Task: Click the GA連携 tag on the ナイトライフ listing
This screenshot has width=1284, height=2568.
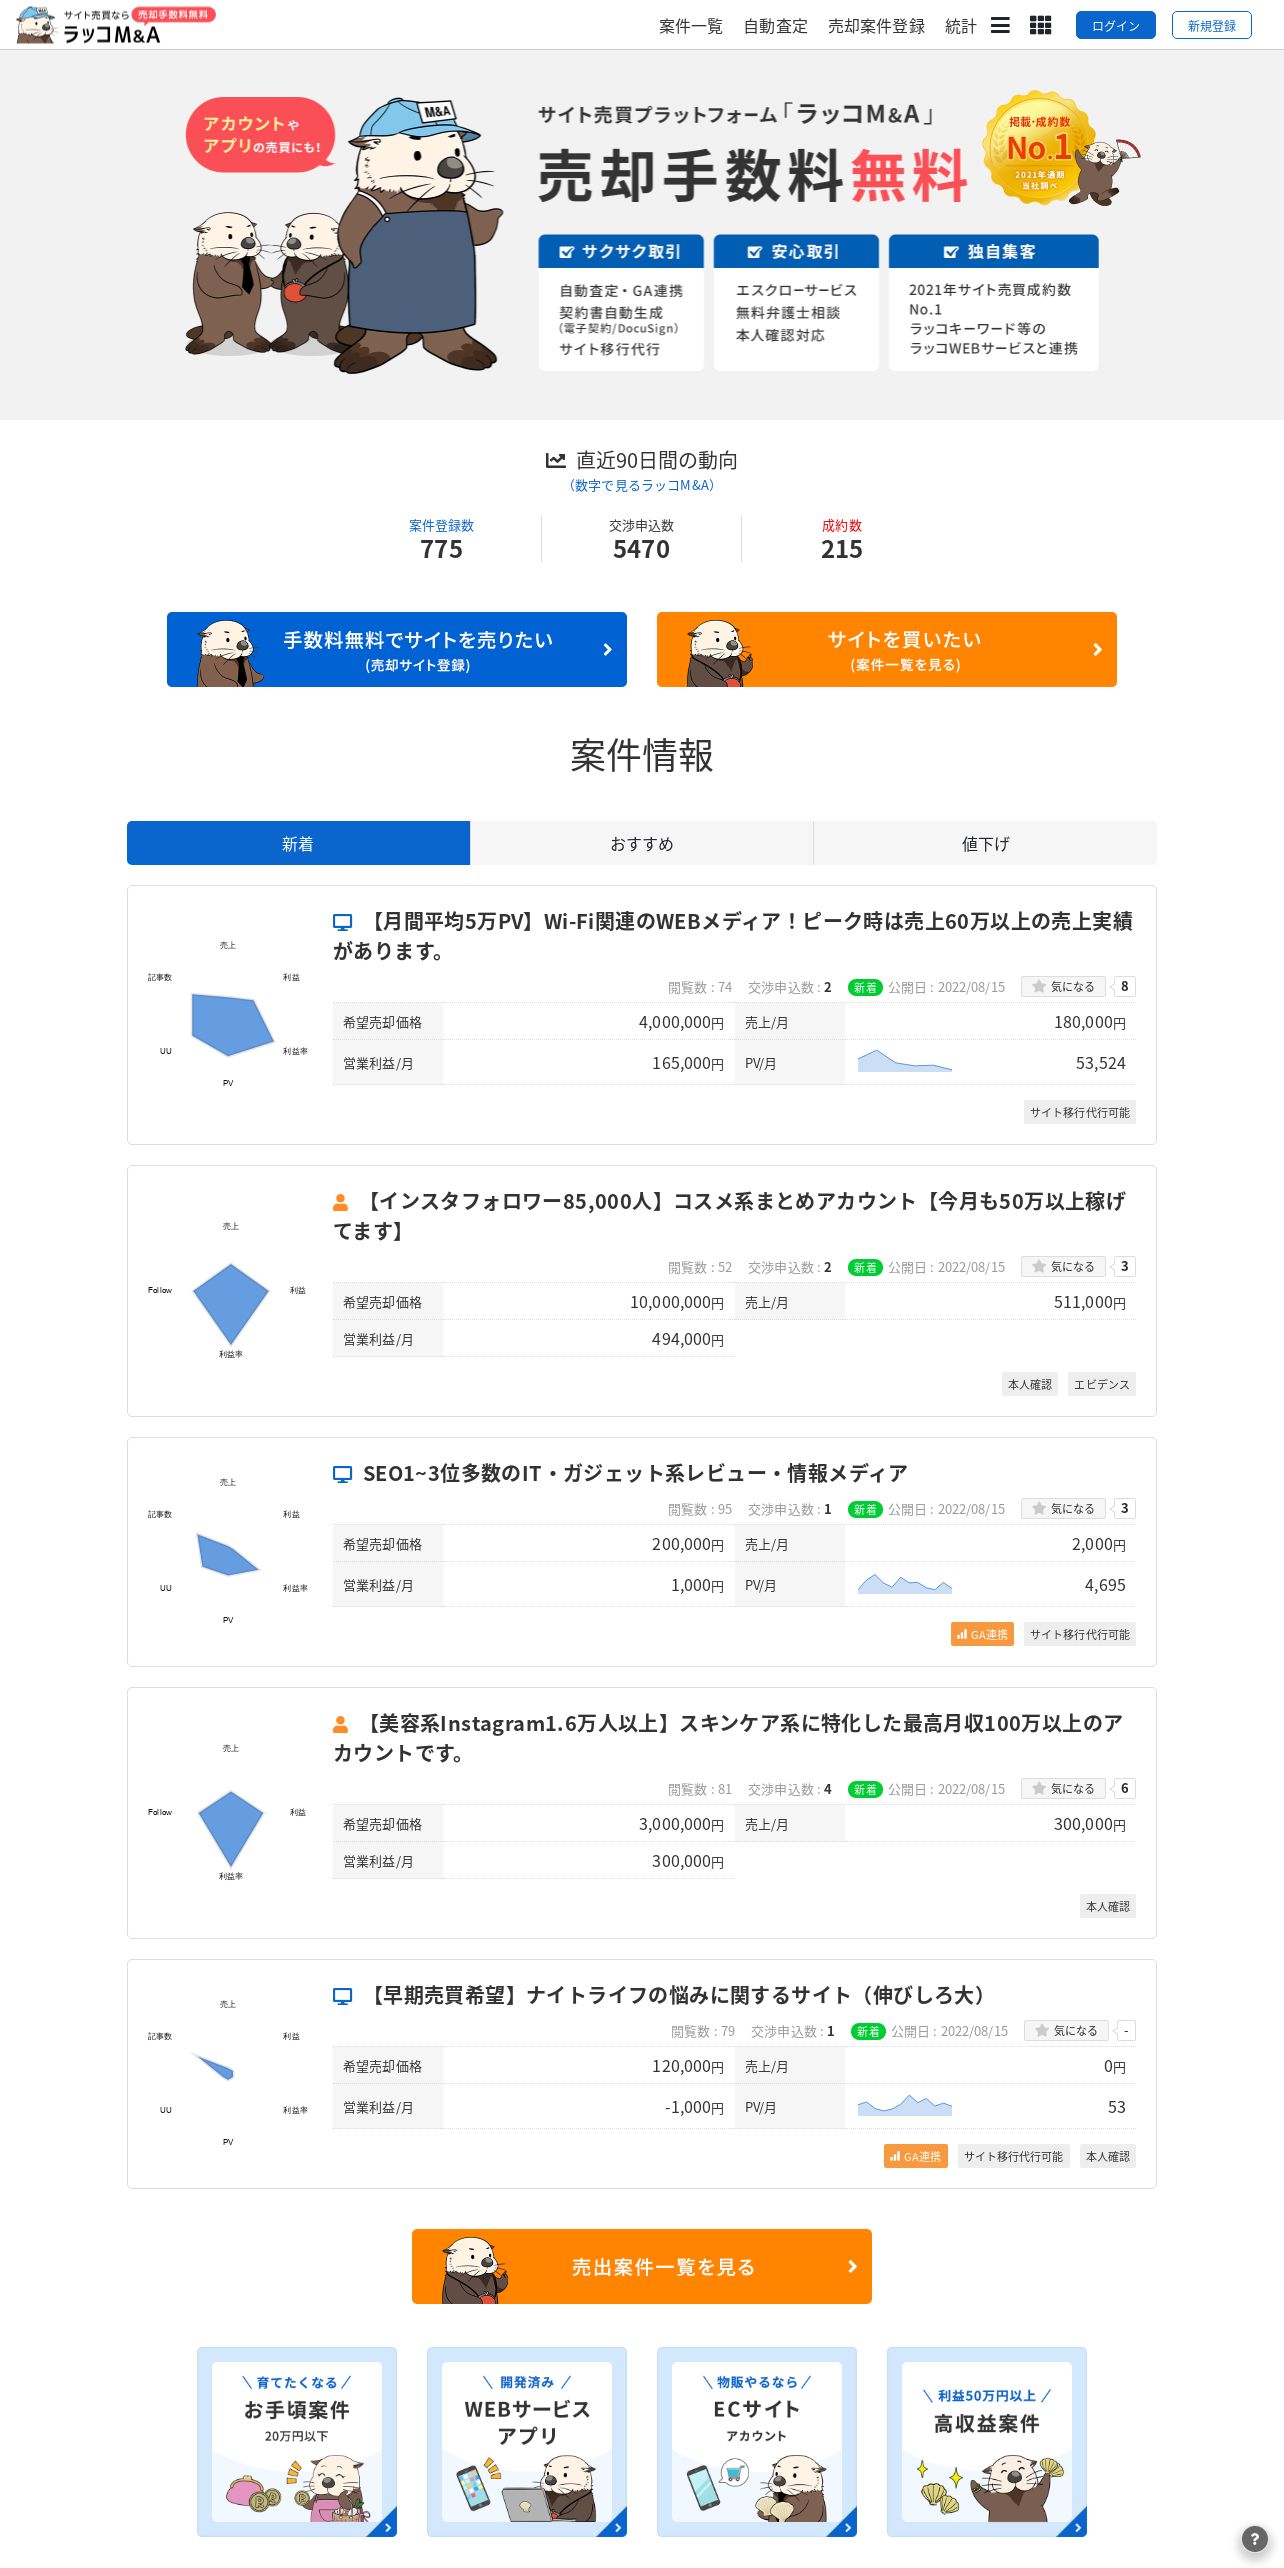Action: 916,2156
